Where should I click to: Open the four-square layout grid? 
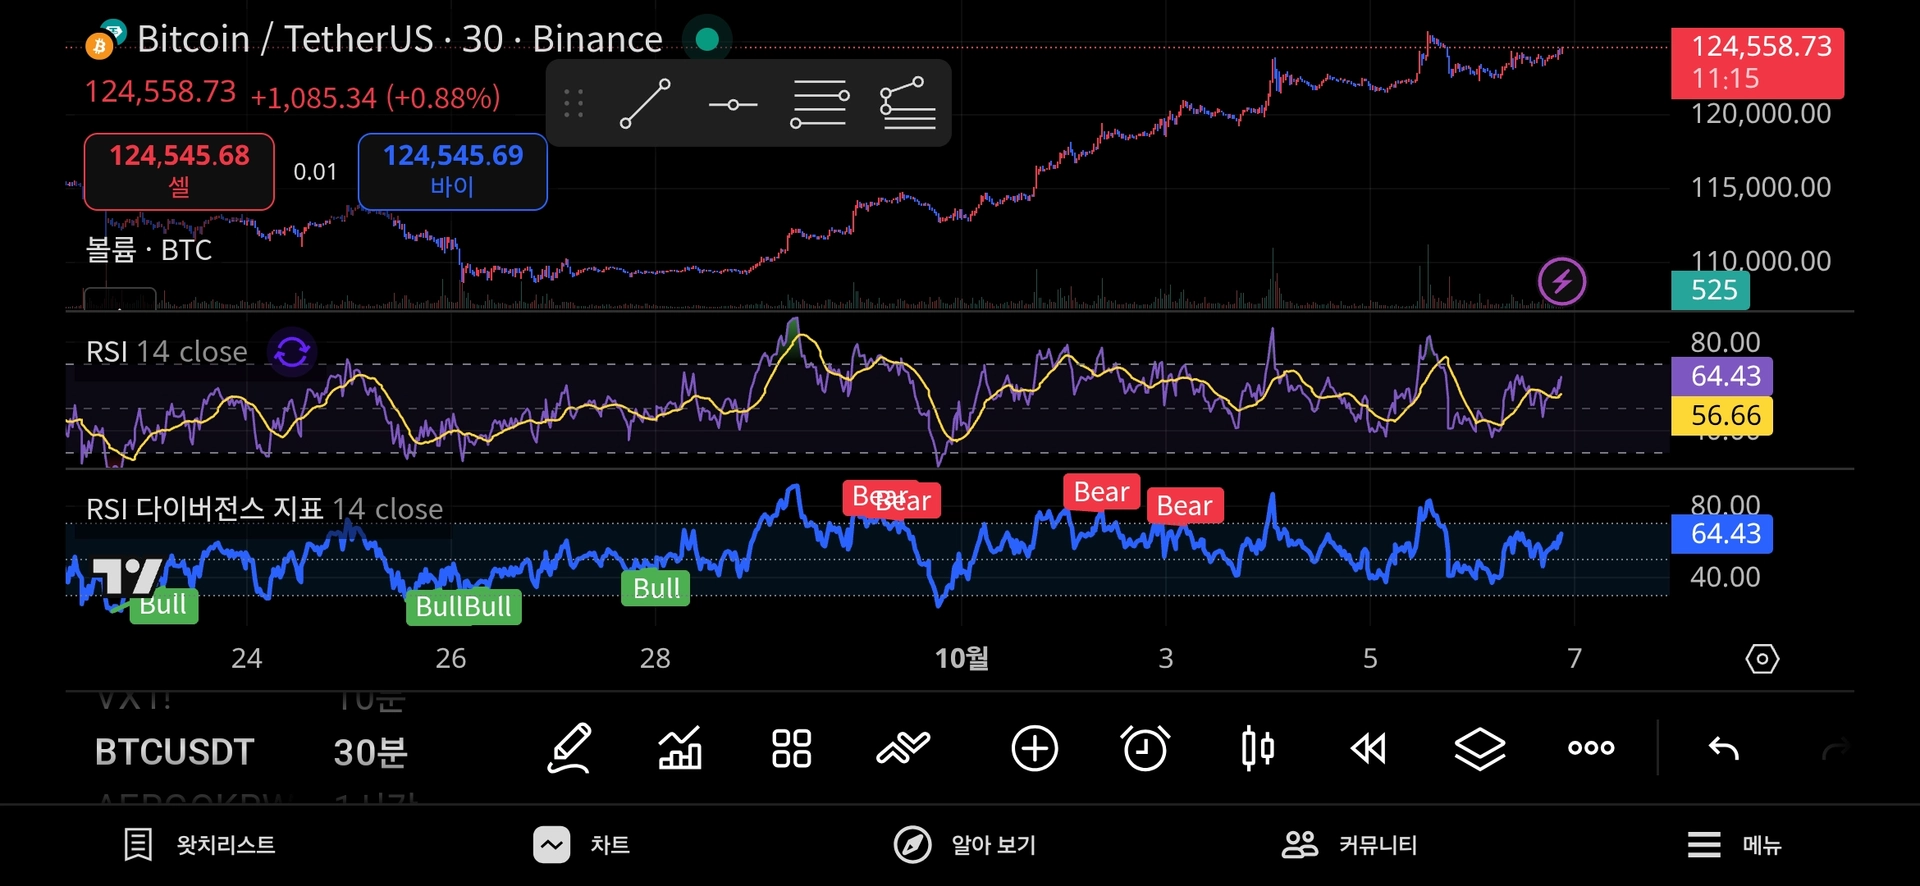791,748
